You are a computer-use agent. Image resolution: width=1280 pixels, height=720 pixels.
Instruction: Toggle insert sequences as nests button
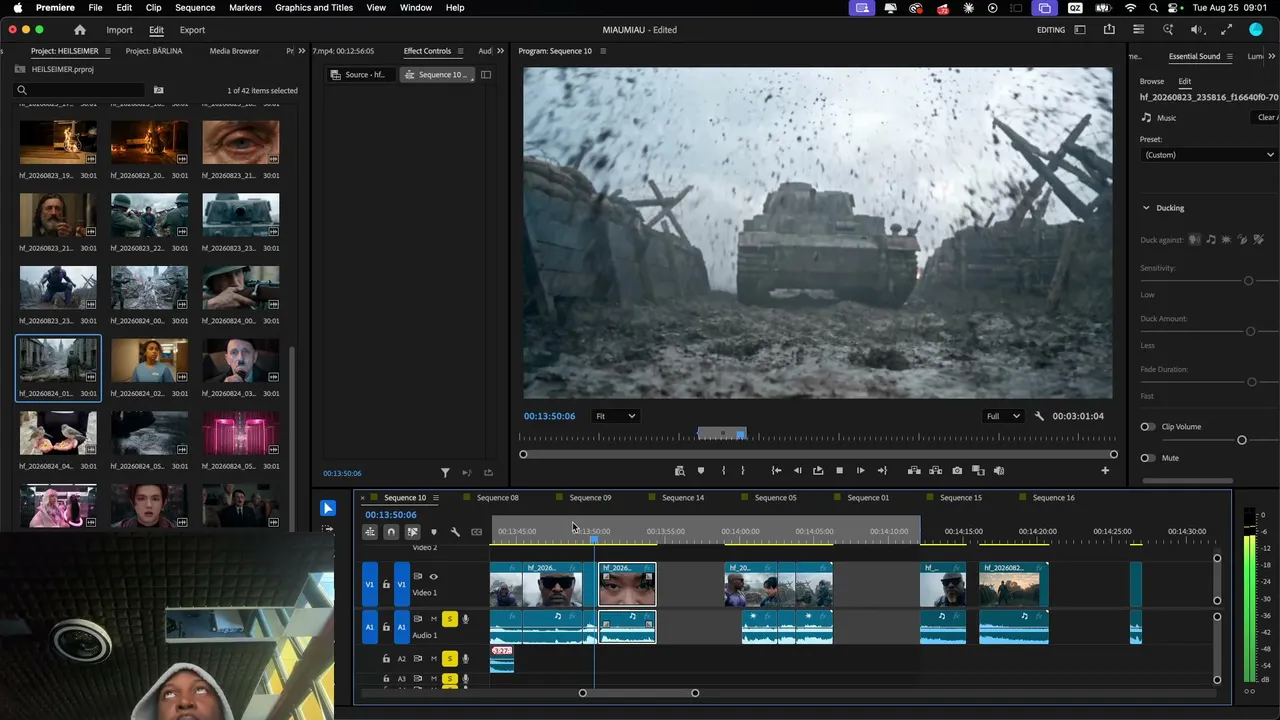(370, 532)
